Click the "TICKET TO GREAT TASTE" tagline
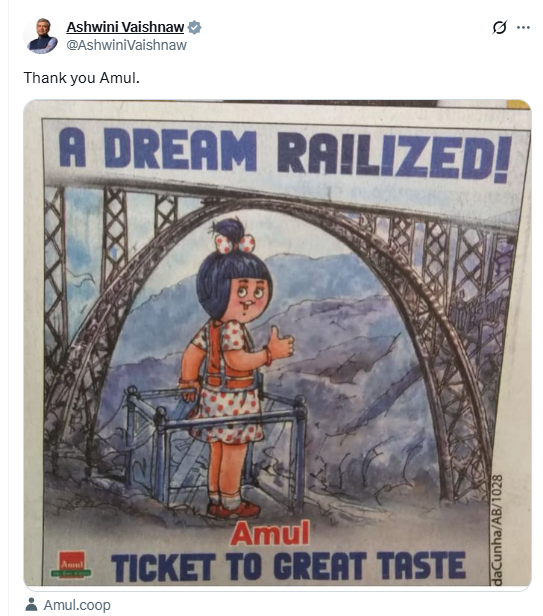This screenshot has height=616, width=543. coord(288,566)
